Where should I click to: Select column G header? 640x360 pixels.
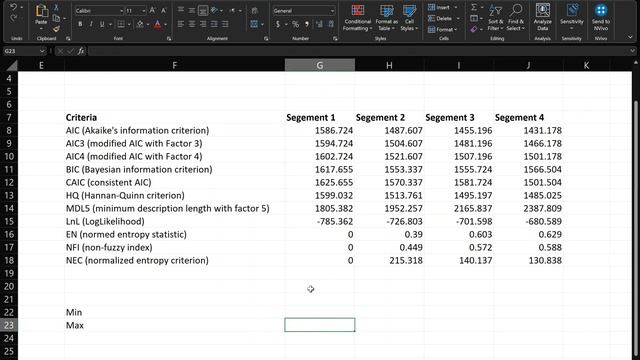point(320,65)
